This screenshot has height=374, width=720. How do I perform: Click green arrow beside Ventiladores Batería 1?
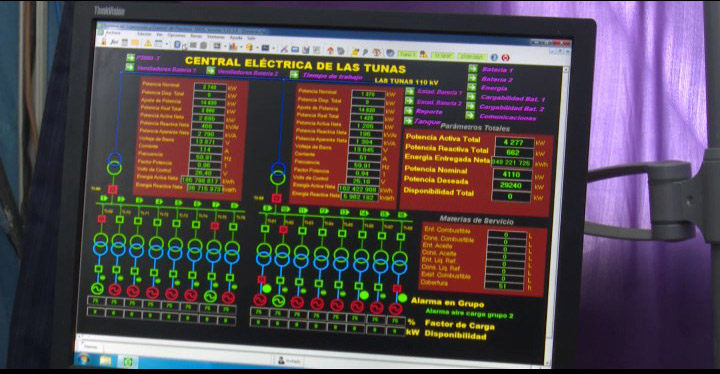(x=130, y=67)
